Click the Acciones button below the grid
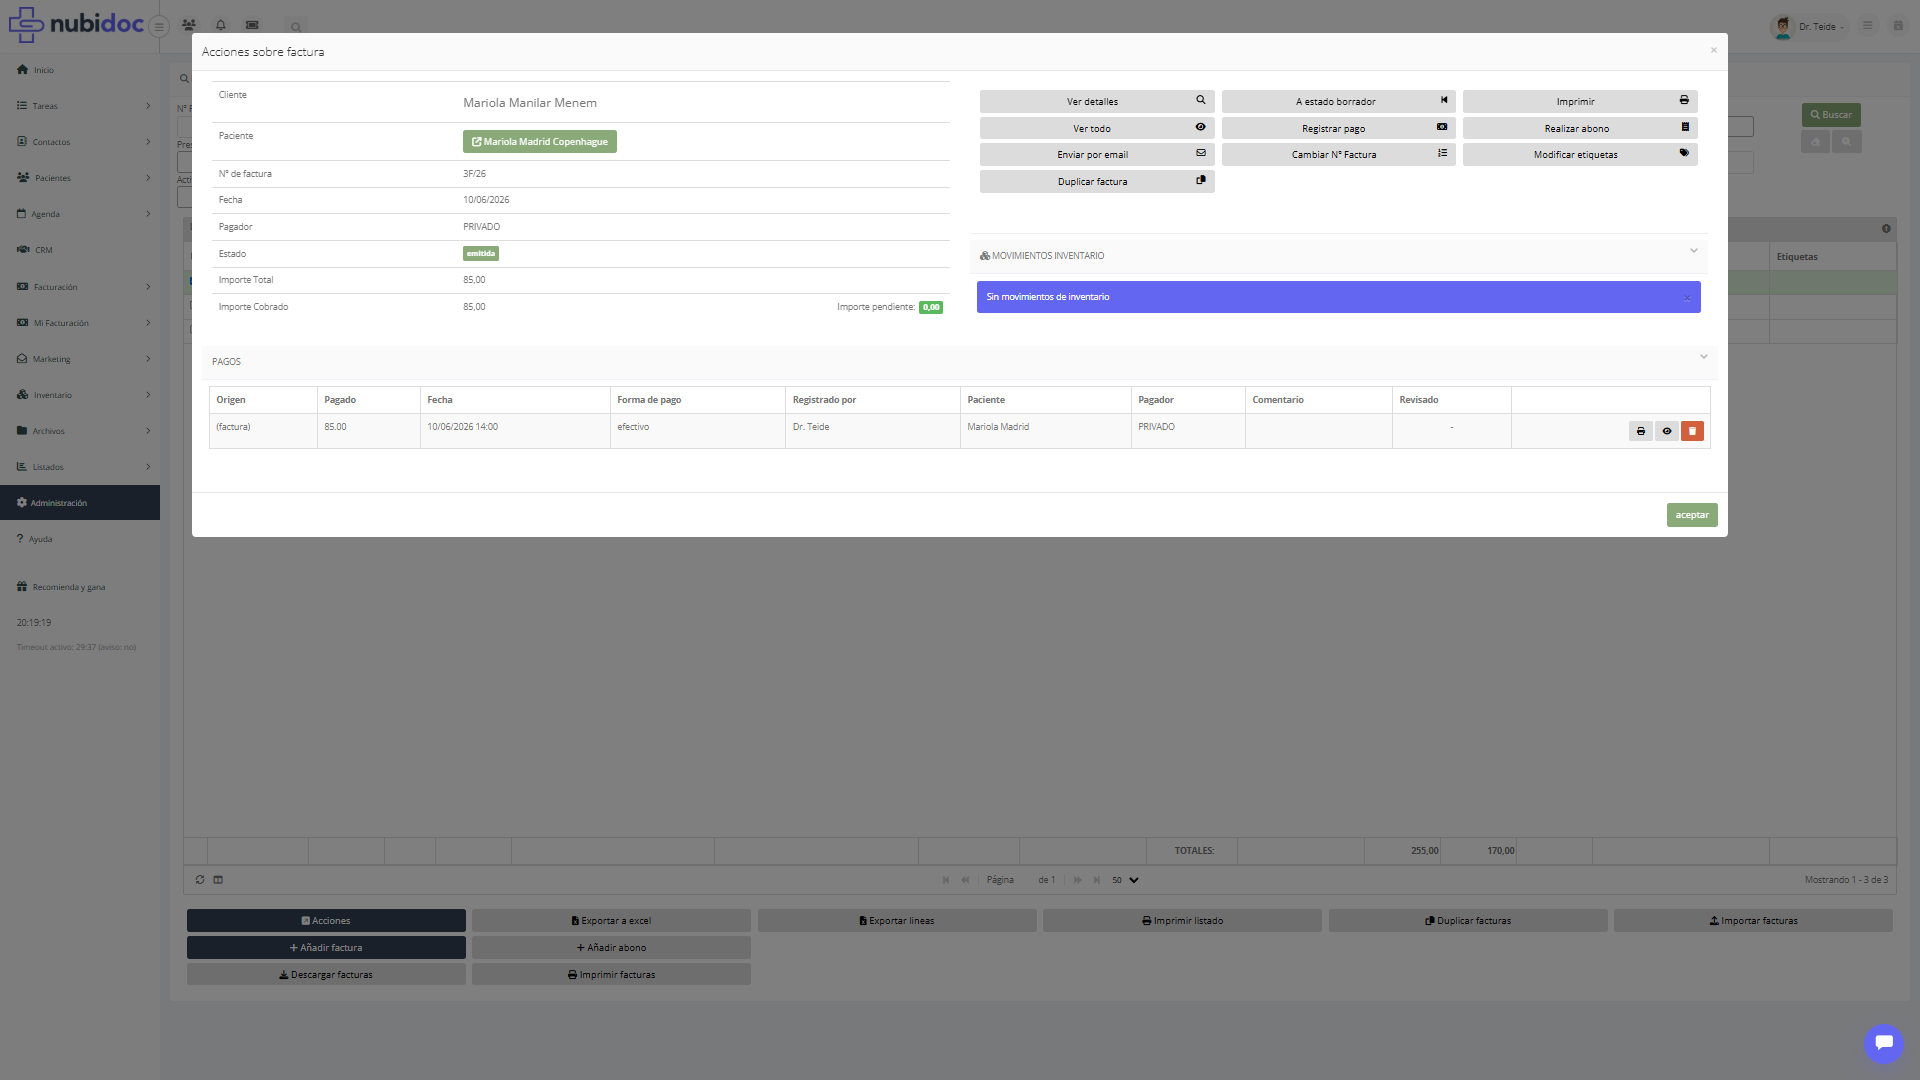The height and width of the screenshot is (1080, 1920). coord(326,921)
